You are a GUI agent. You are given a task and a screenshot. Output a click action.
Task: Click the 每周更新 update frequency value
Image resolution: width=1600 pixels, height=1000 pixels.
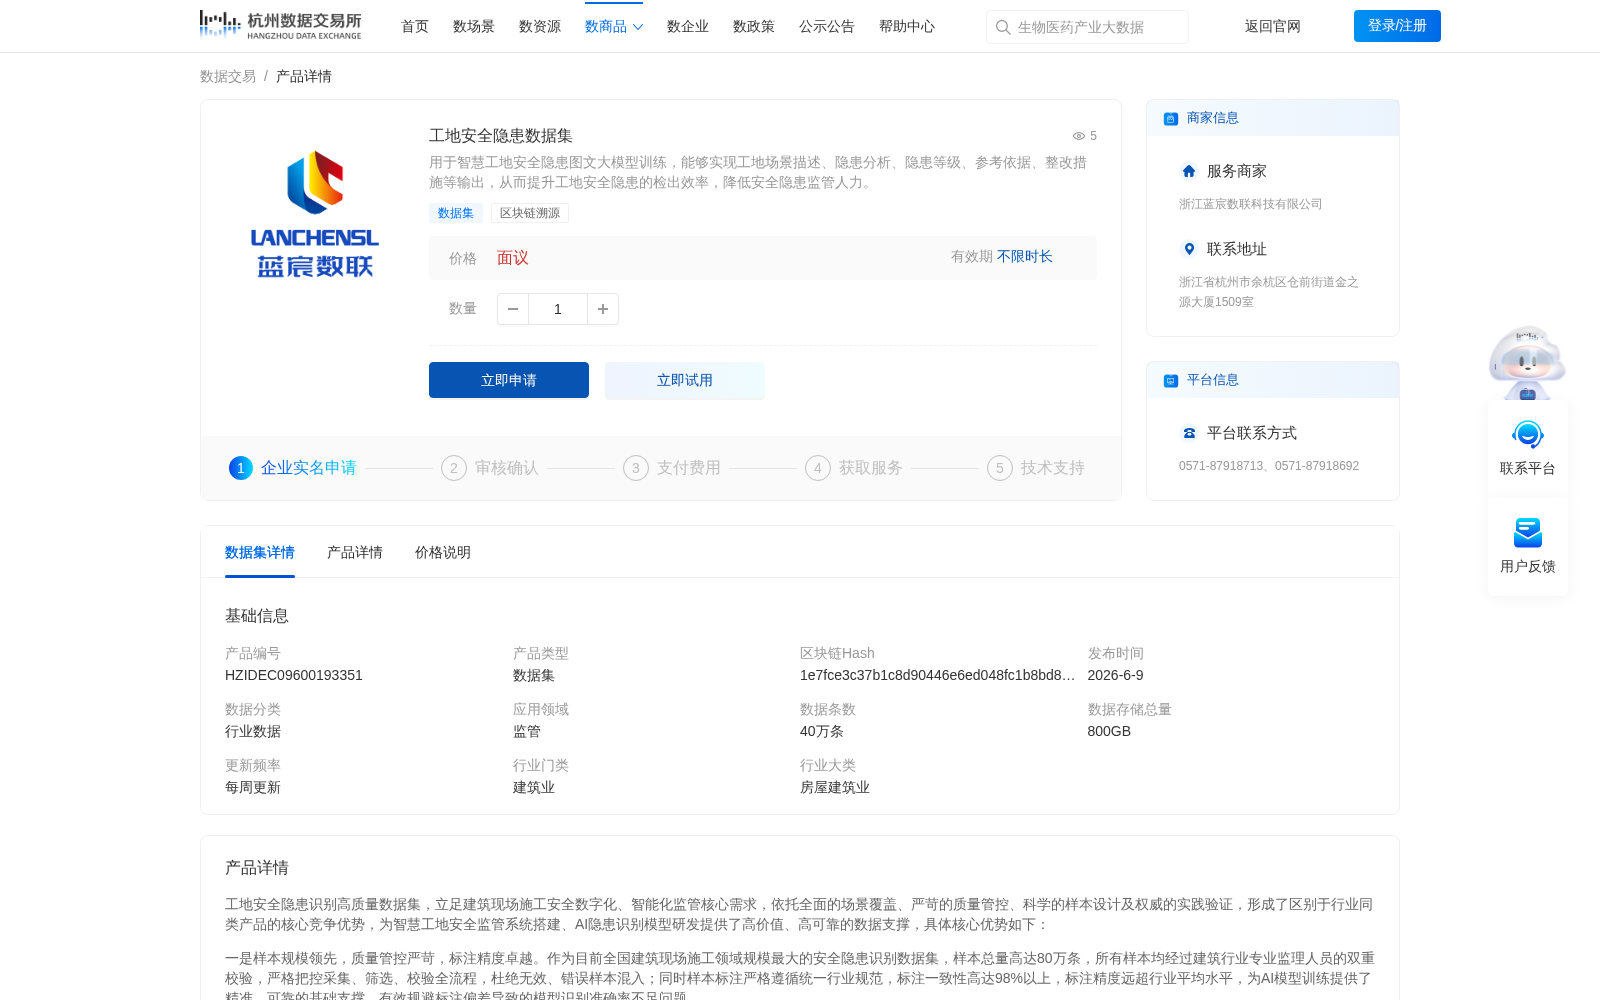tap(253, 787)
